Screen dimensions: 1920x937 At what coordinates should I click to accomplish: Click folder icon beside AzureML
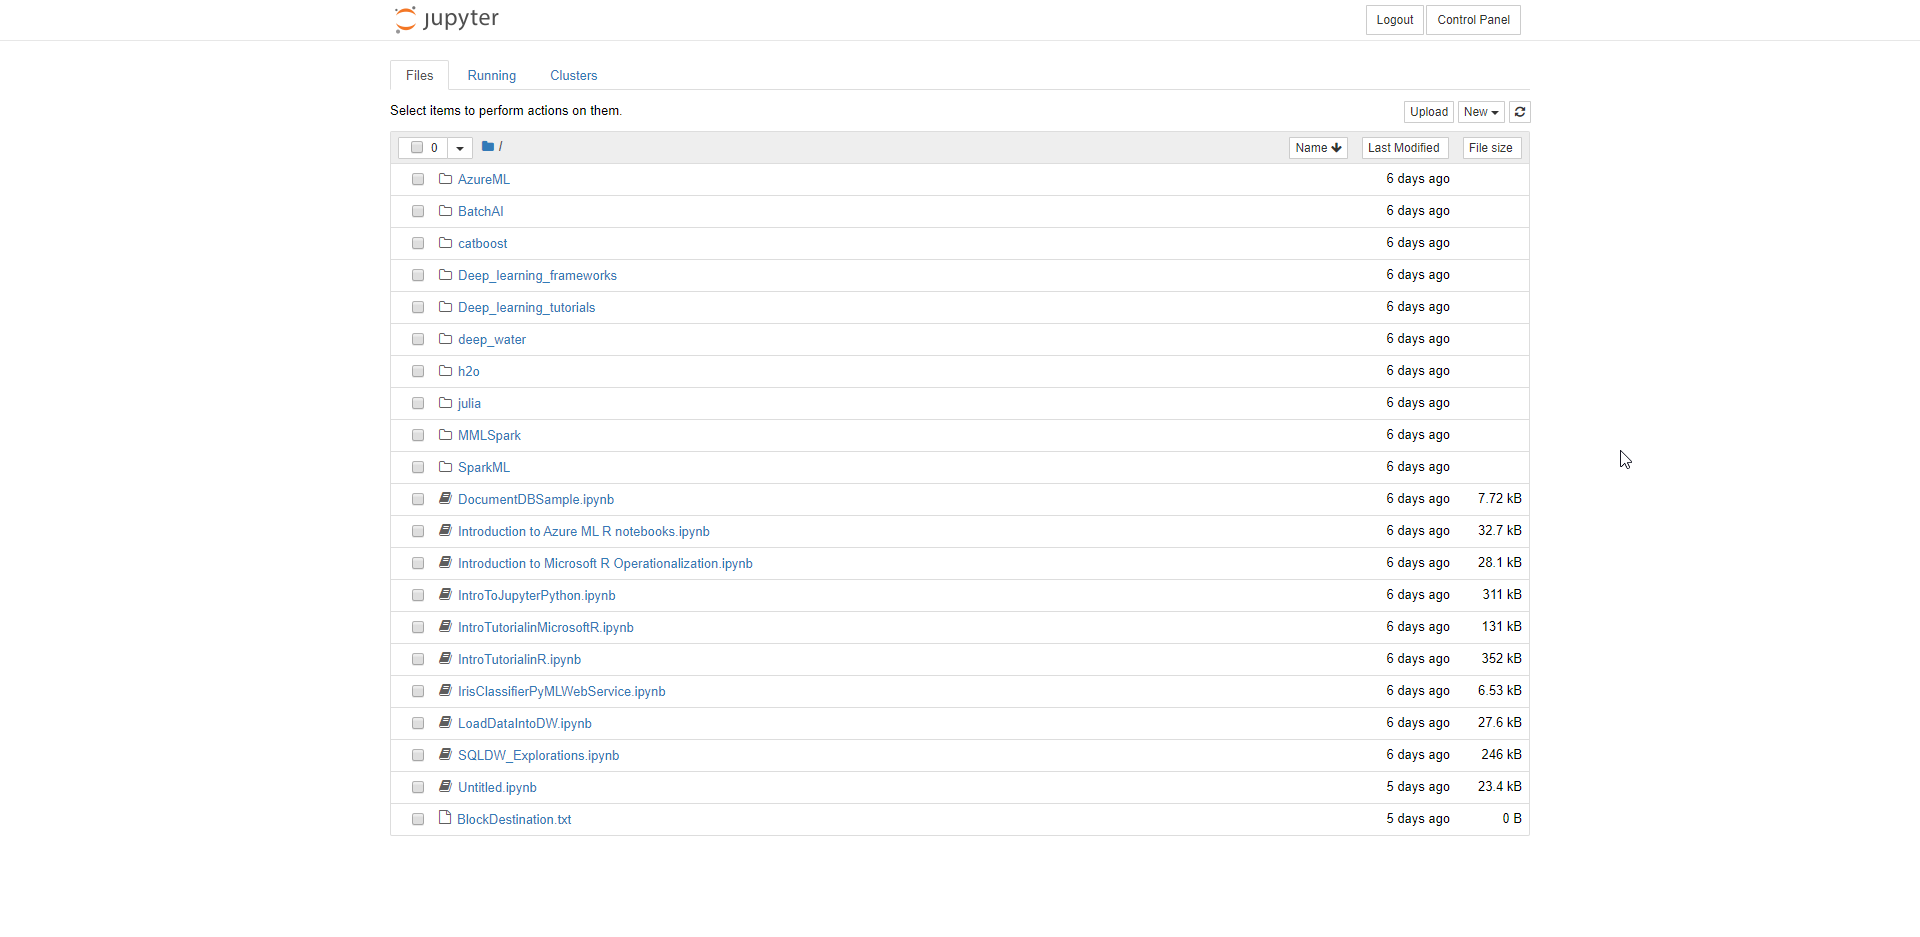click(445, 179)
